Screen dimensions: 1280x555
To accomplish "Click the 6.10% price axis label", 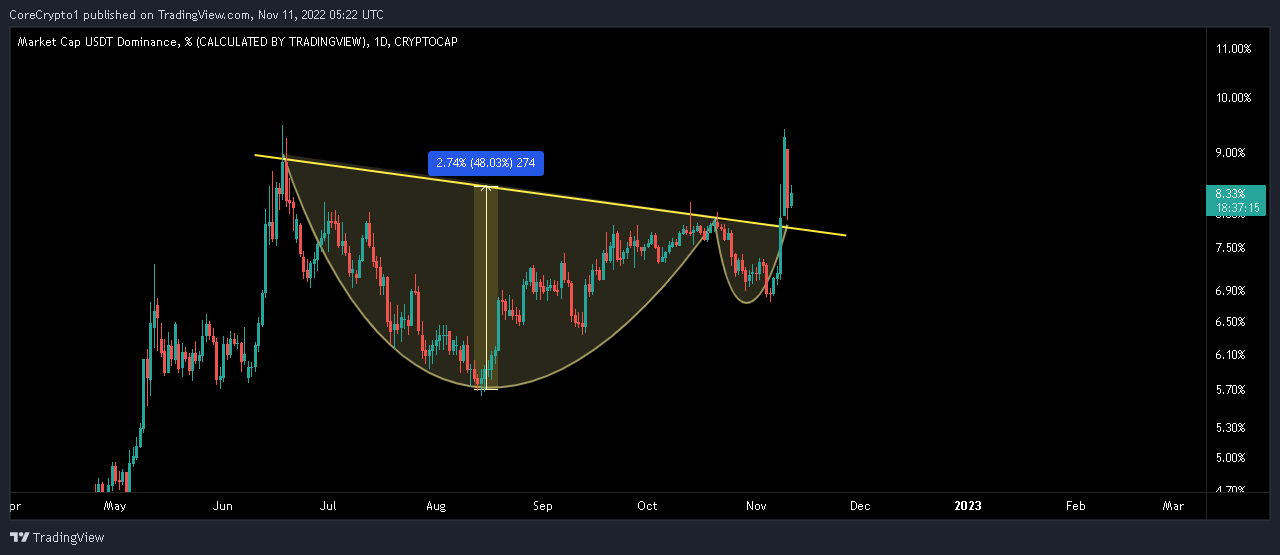I will click(x=1230, y=355).
